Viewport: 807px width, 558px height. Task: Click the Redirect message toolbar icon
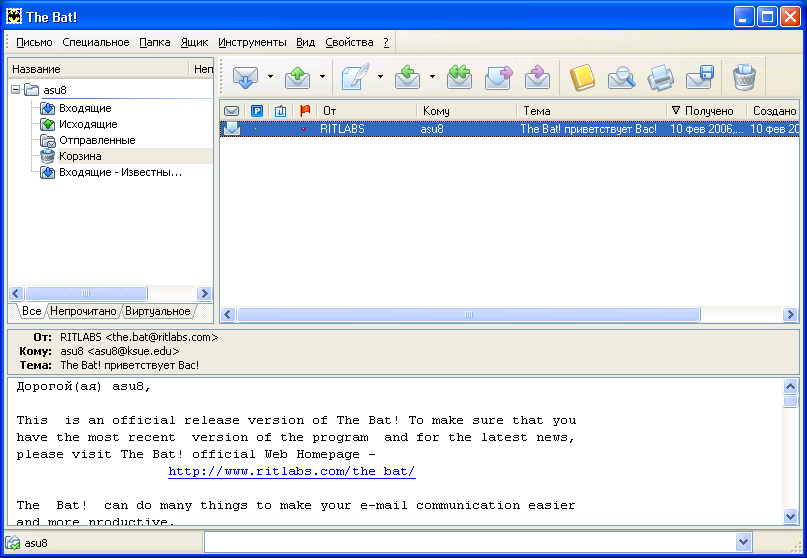click(537, 77)
